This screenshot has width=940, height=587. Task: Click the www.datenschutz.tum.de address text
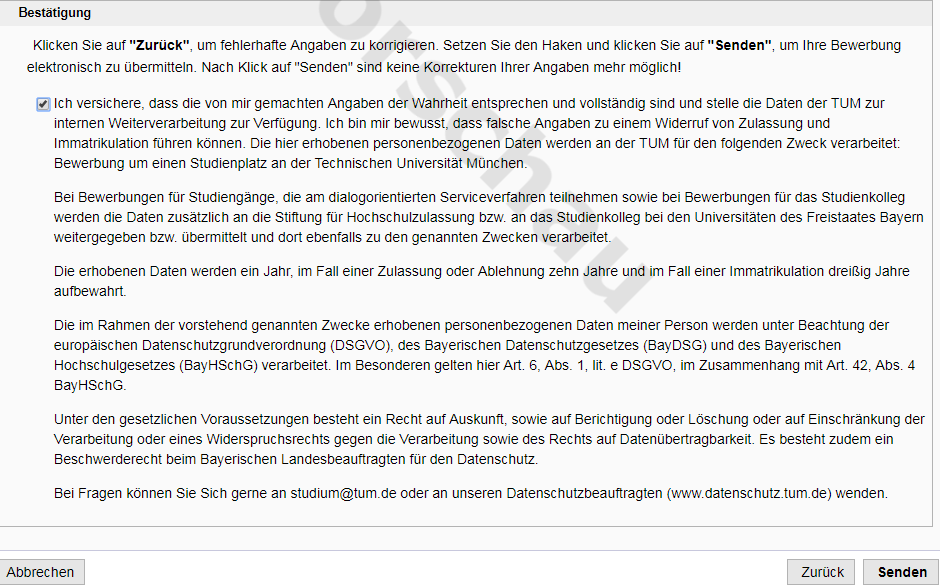coord(749,493)
